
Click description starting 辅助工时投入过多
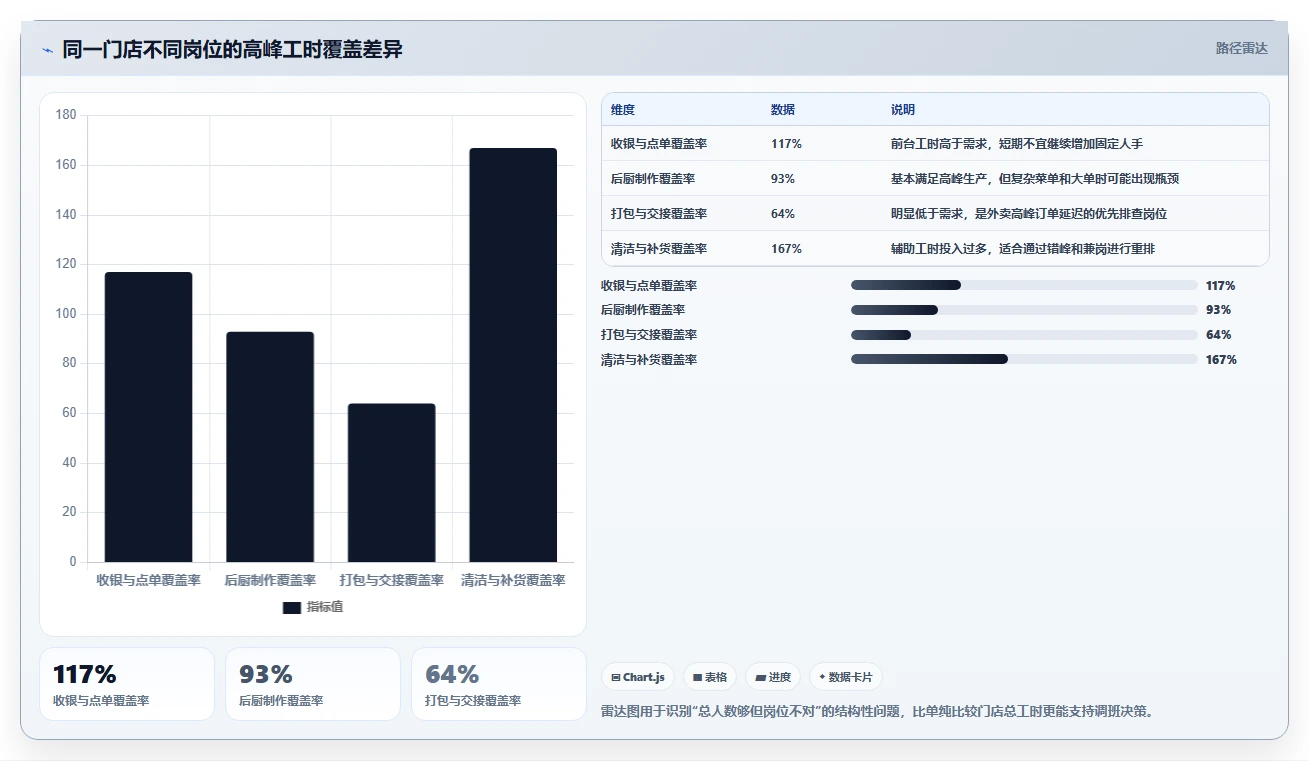click(x=1023, y=249)
